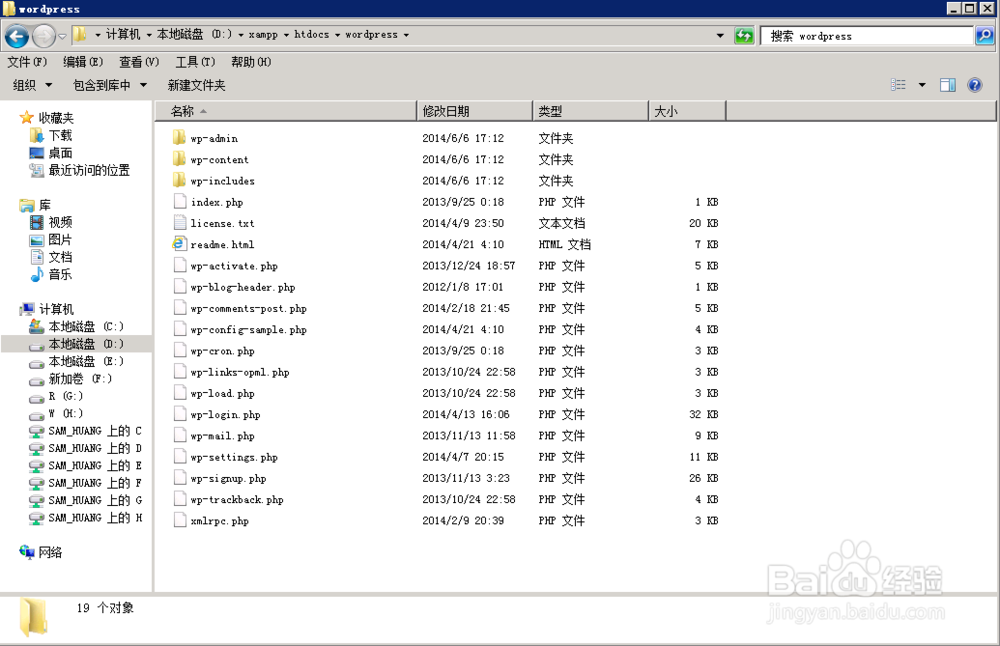1000x646 pixels.
Task: Open the R (G:) drive icon
Action: tap(36, 397)
